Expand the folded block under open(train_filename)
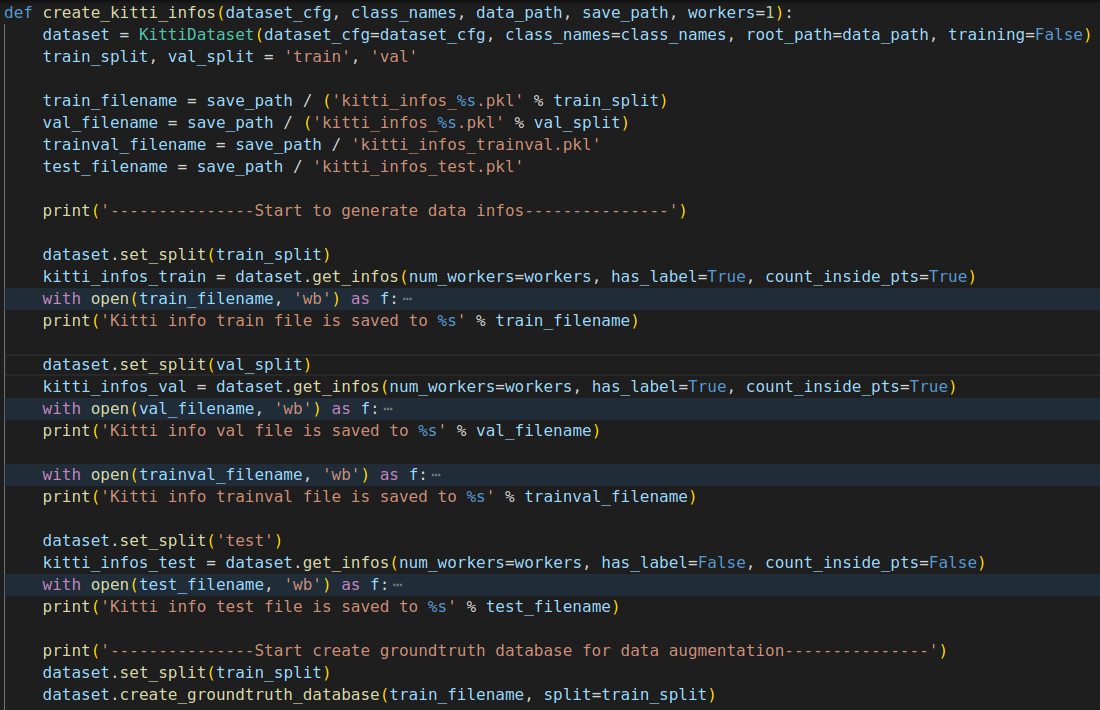 pos(408,299)
